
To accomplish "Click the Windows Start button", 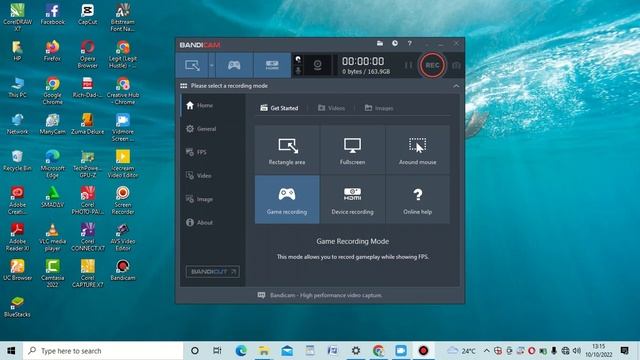I will point(11,351).
